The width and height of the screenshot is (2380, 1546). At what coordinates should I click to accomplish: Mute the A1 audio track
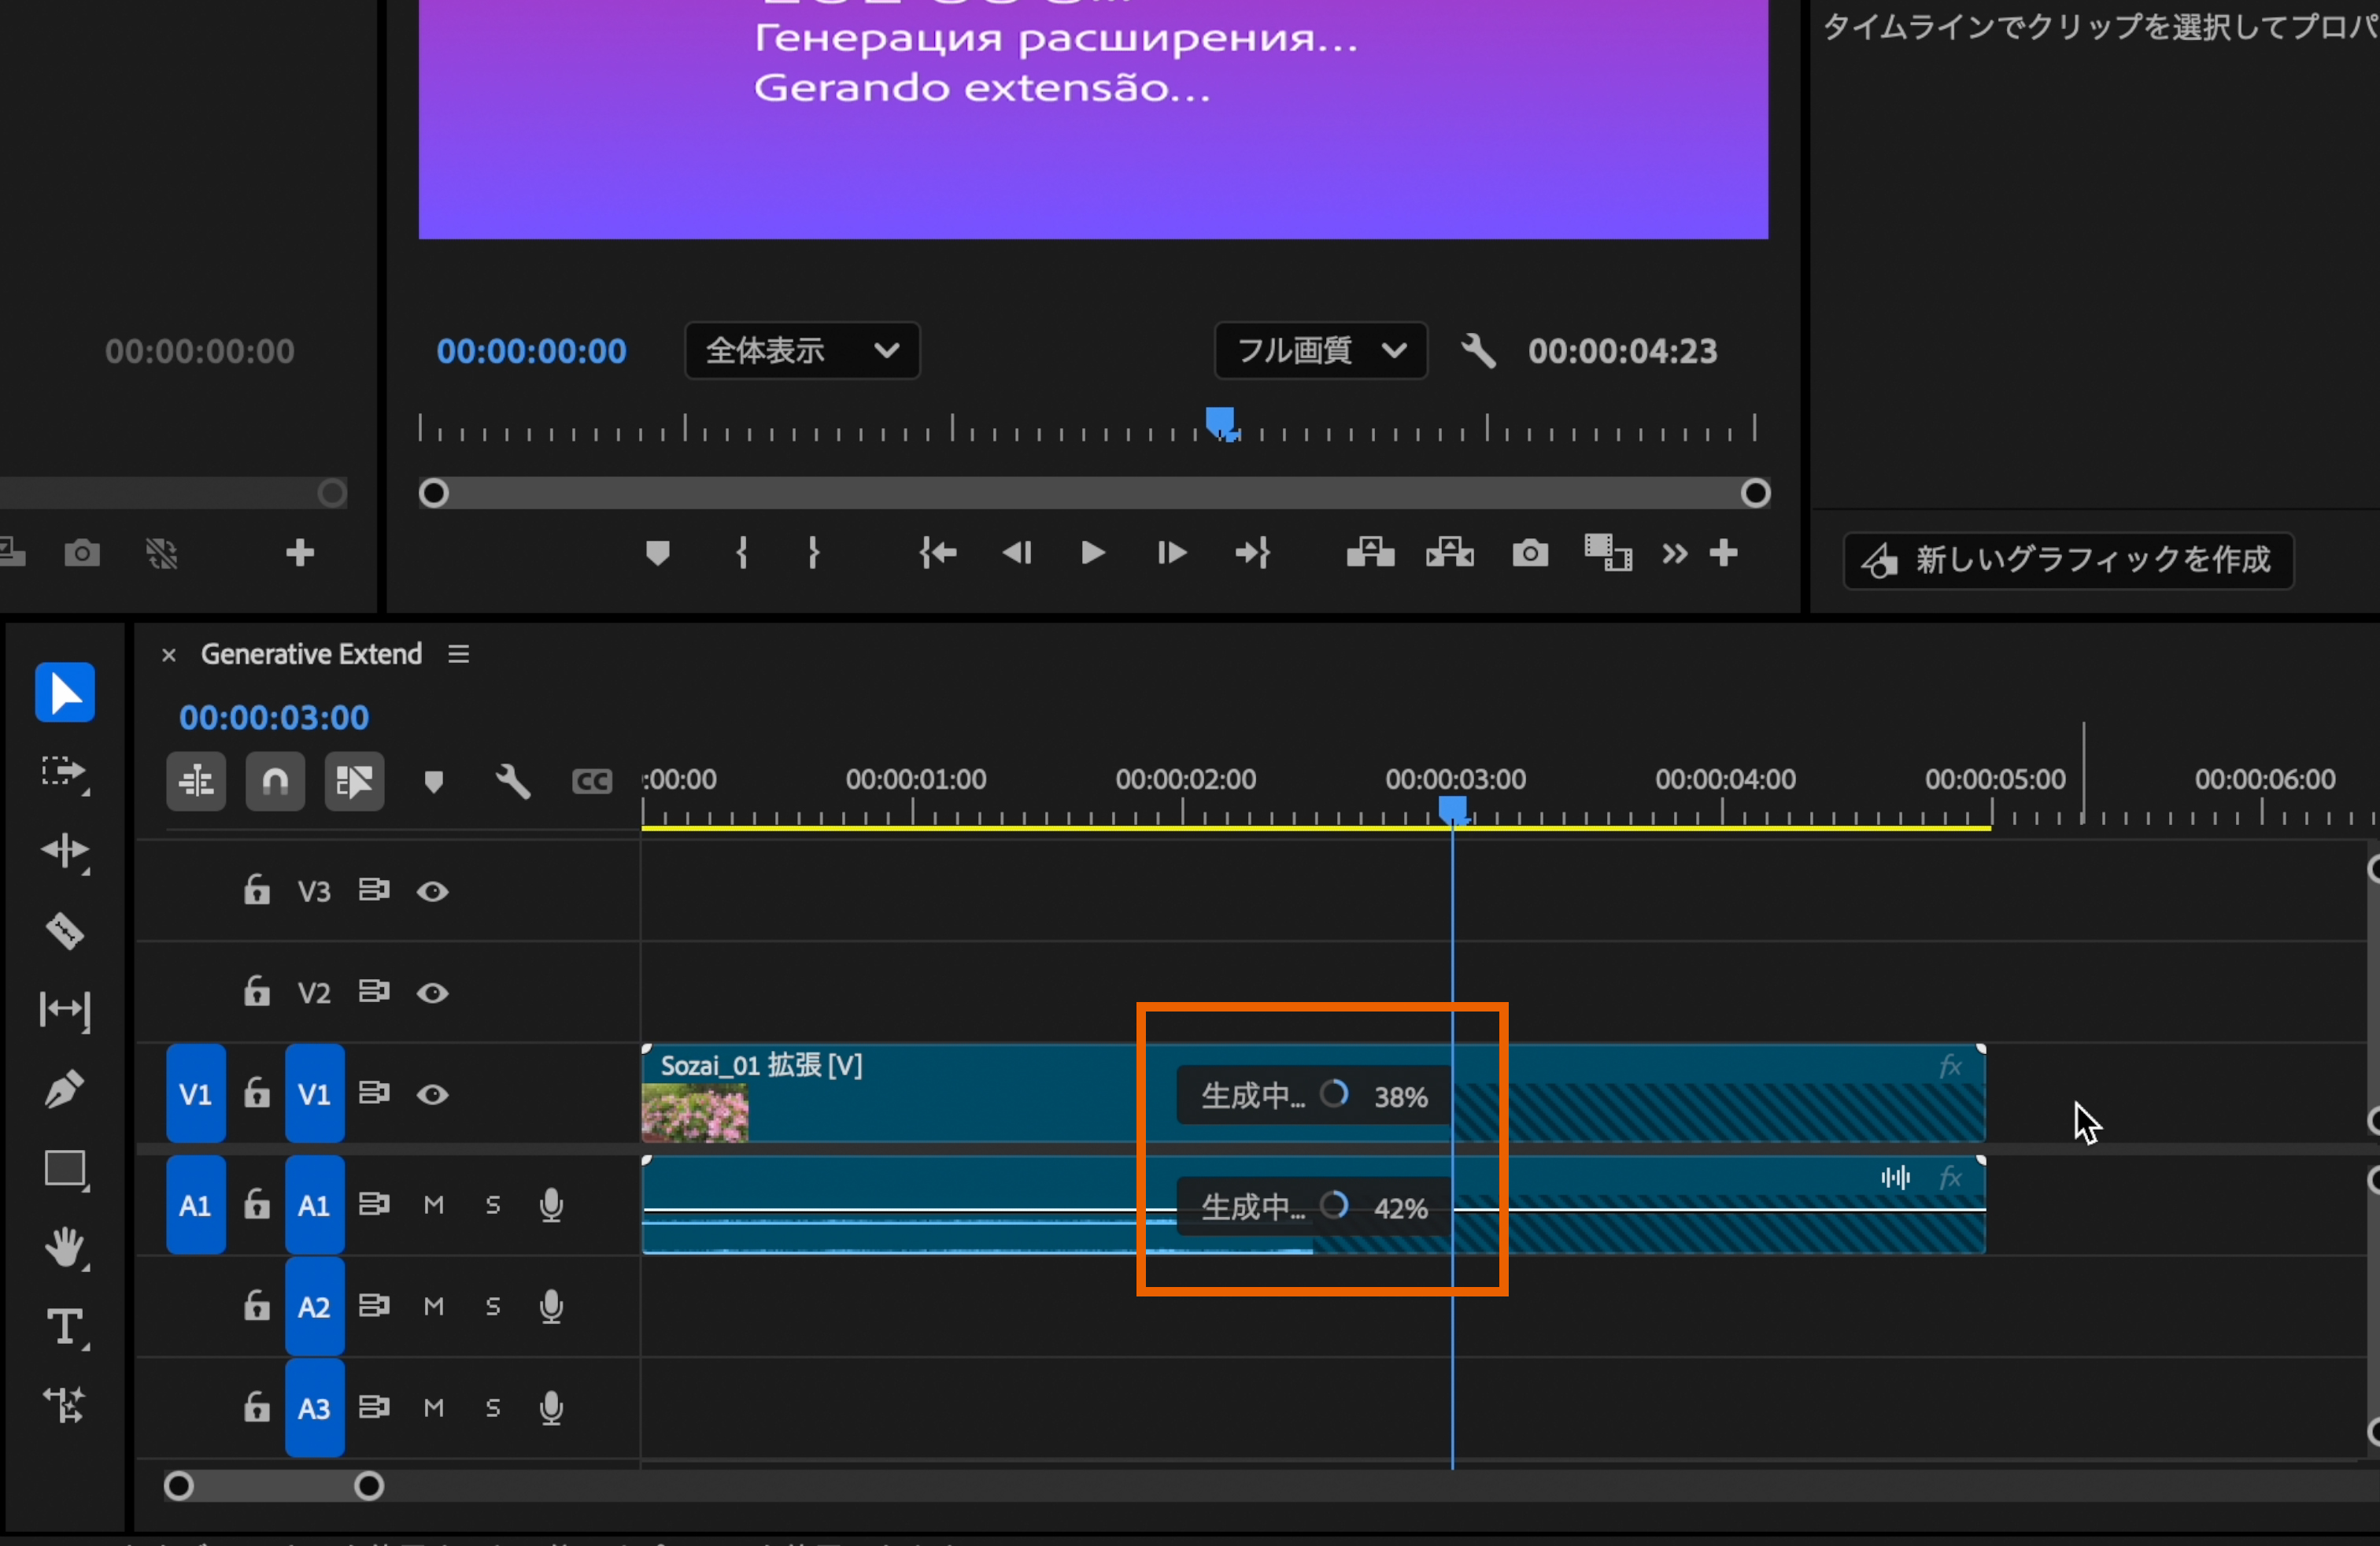pyautogui.click(x=433, y=1205)
